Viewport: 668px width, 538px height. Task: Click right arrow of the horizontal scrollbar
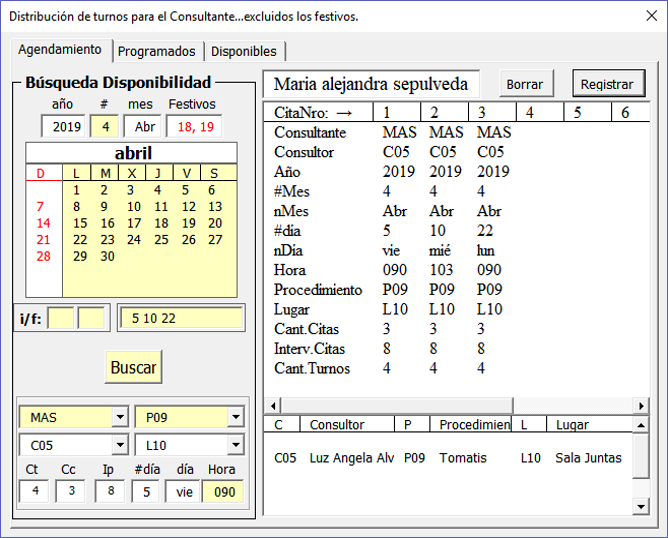click(641, 406)
